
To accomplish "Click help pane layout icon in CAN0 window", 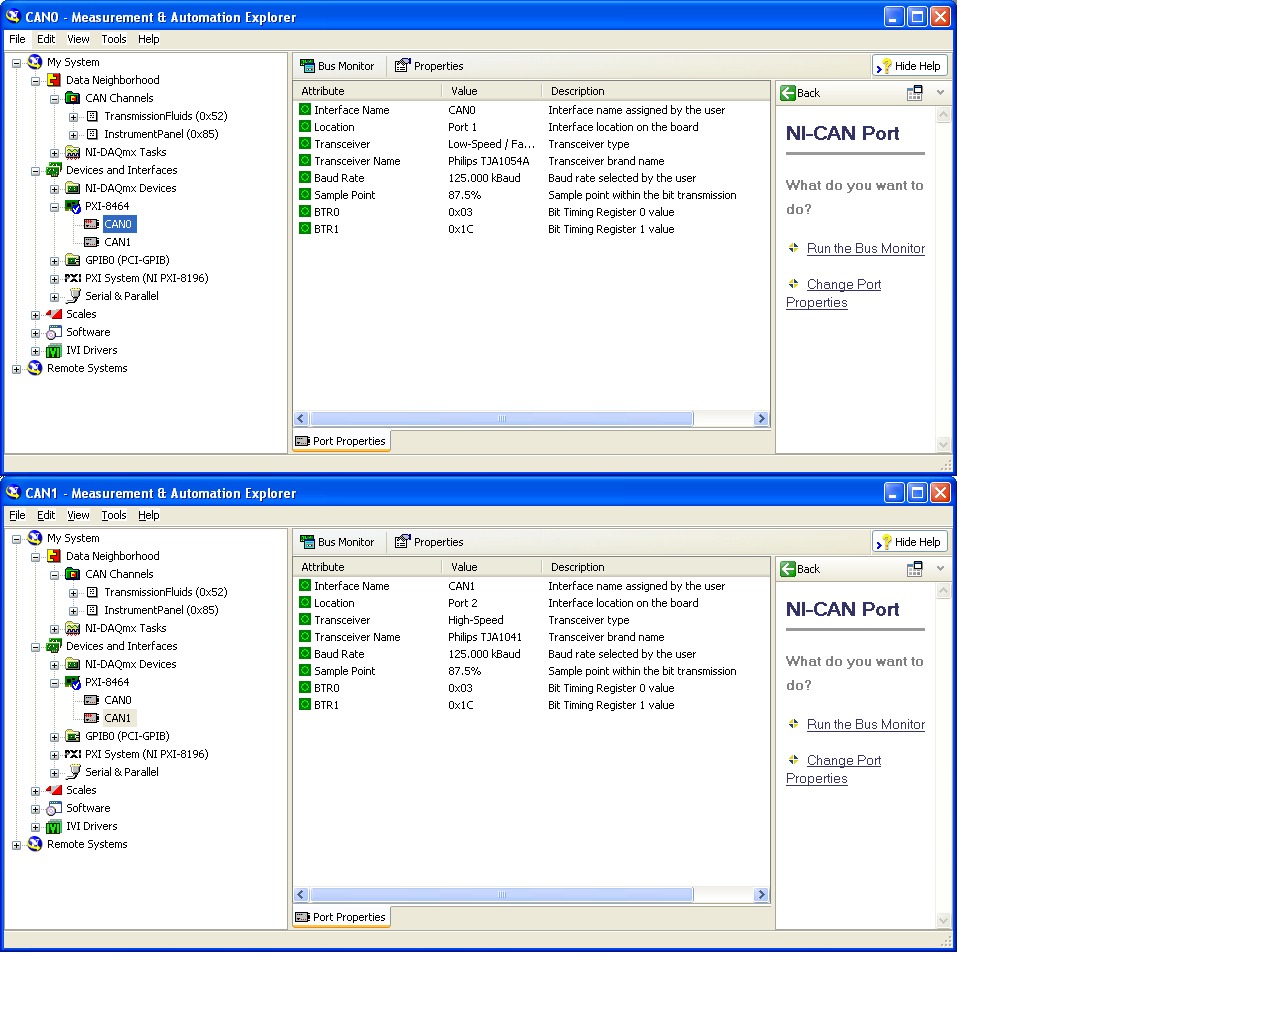I will point(914,93).
